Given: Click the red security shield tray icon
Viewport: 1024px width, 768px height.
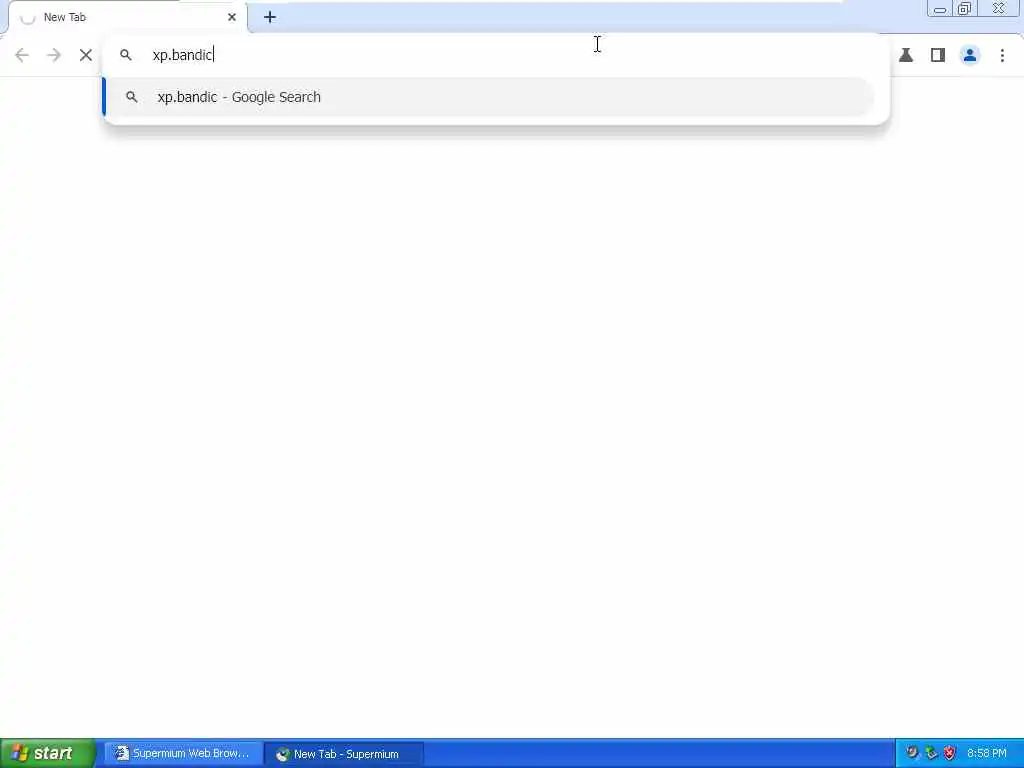Looking at the screenshot, I should 950,753.
